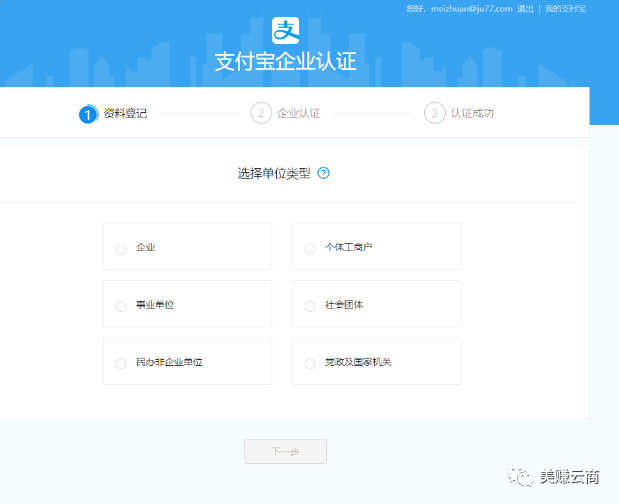
Task: Select the 个体工商户 radio option
Action: tap(310, 248)
